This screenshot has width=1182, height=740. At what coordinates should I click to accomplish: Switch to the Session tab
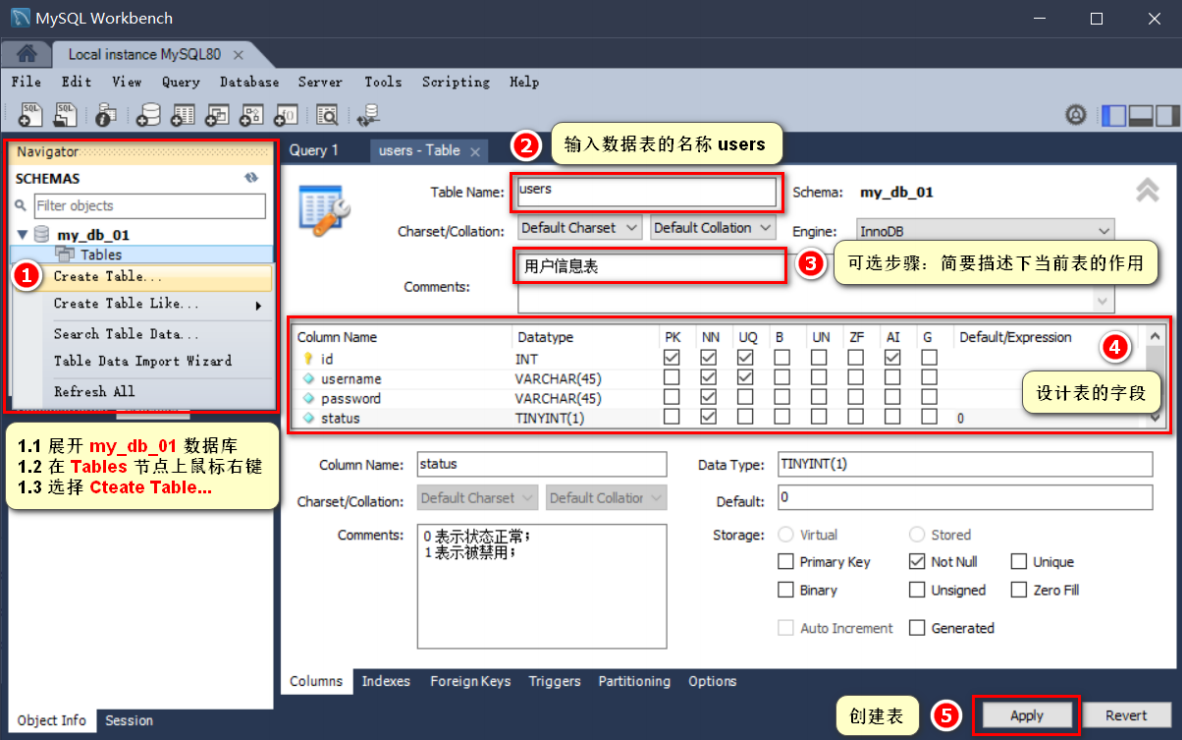click(129, 720)
